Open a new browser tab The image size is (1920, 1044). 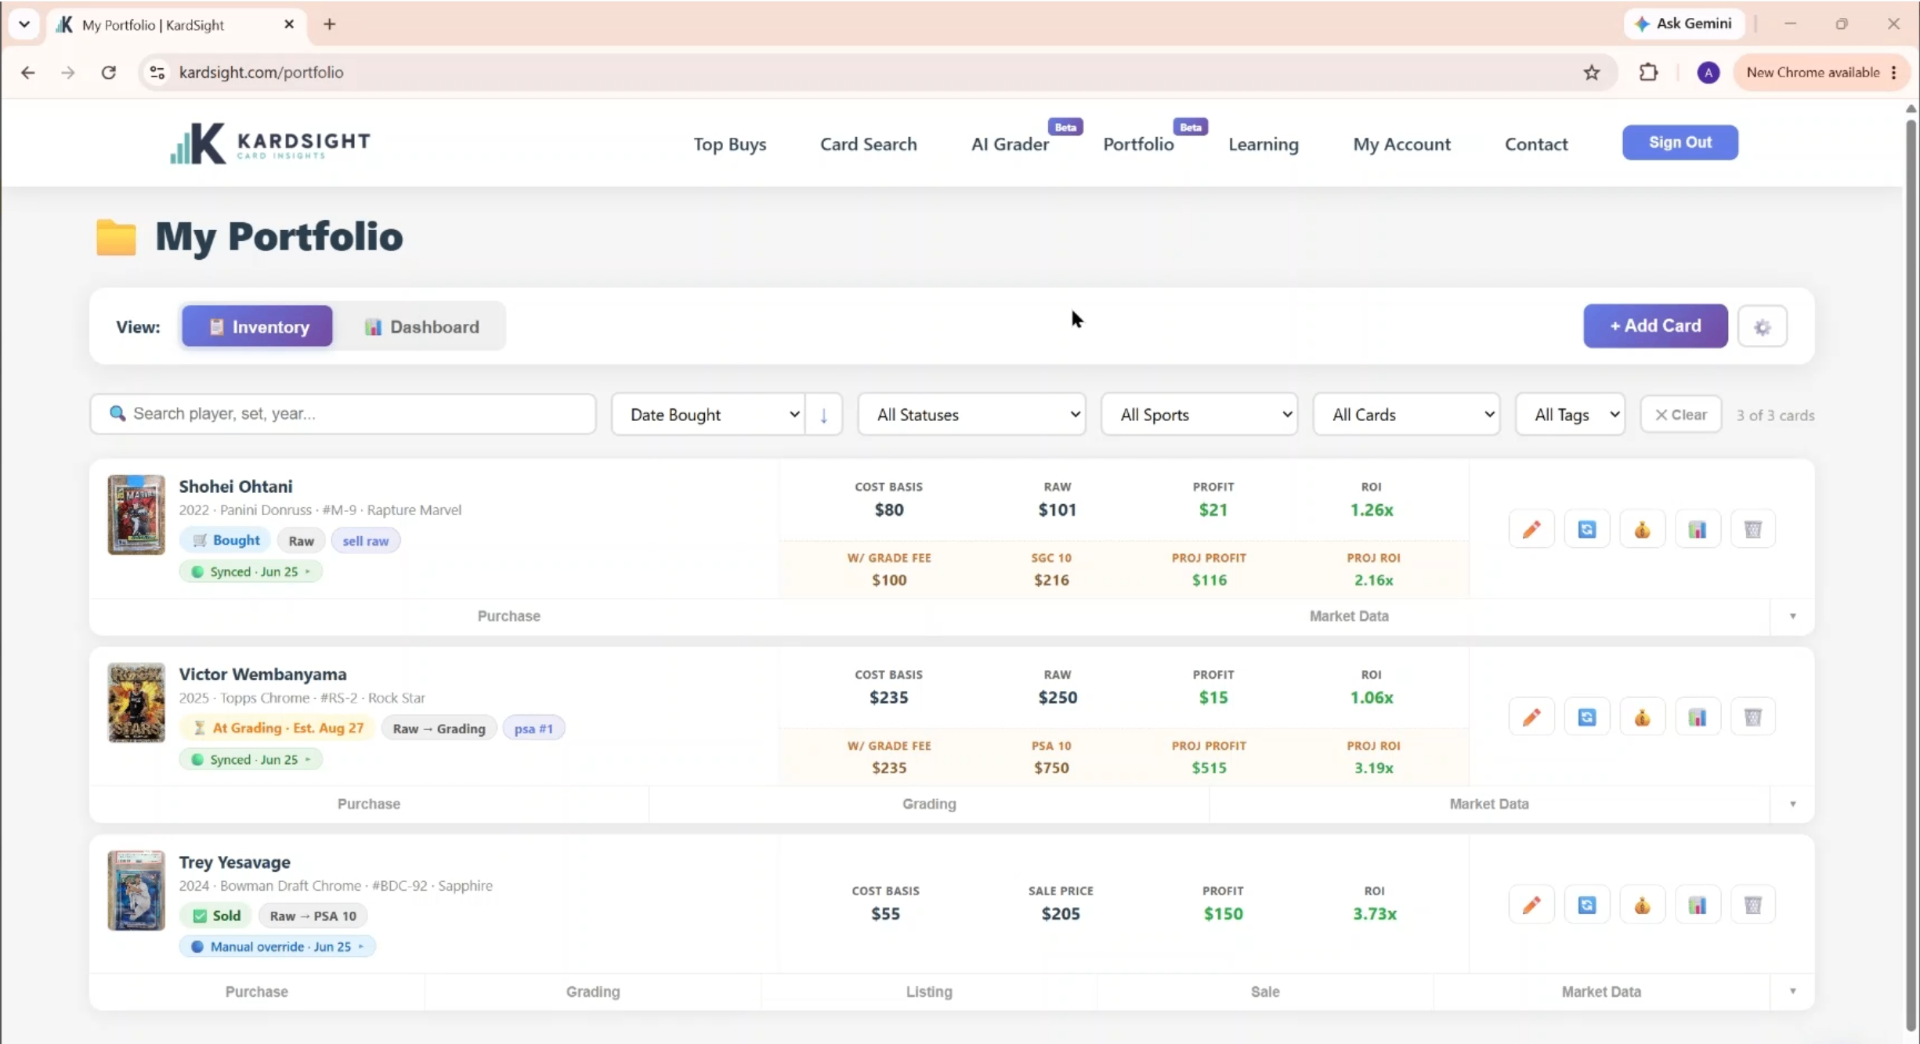(x=329, y=24)
